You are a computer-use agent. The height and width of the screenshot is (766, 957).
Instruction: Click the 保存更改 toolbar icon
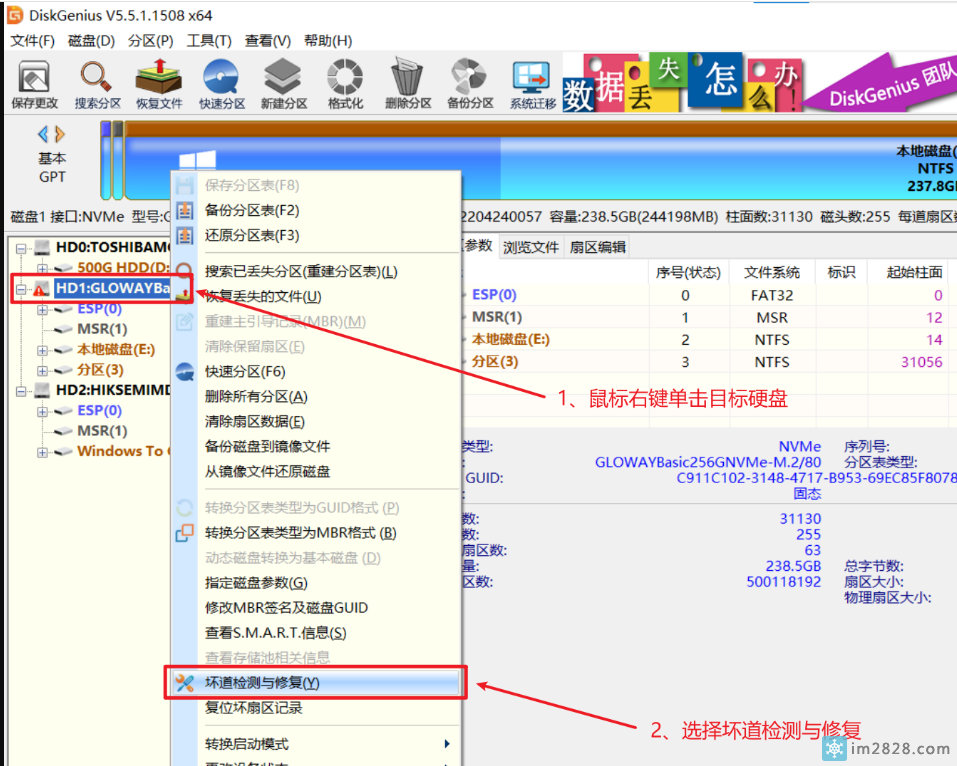34,85
